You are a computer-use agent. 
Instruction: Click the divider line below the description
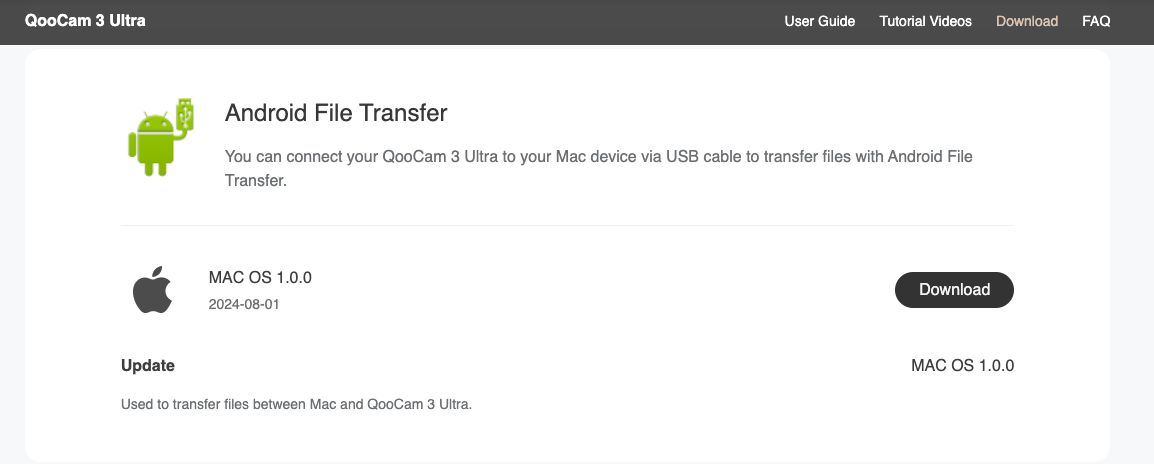click(567, 225)
